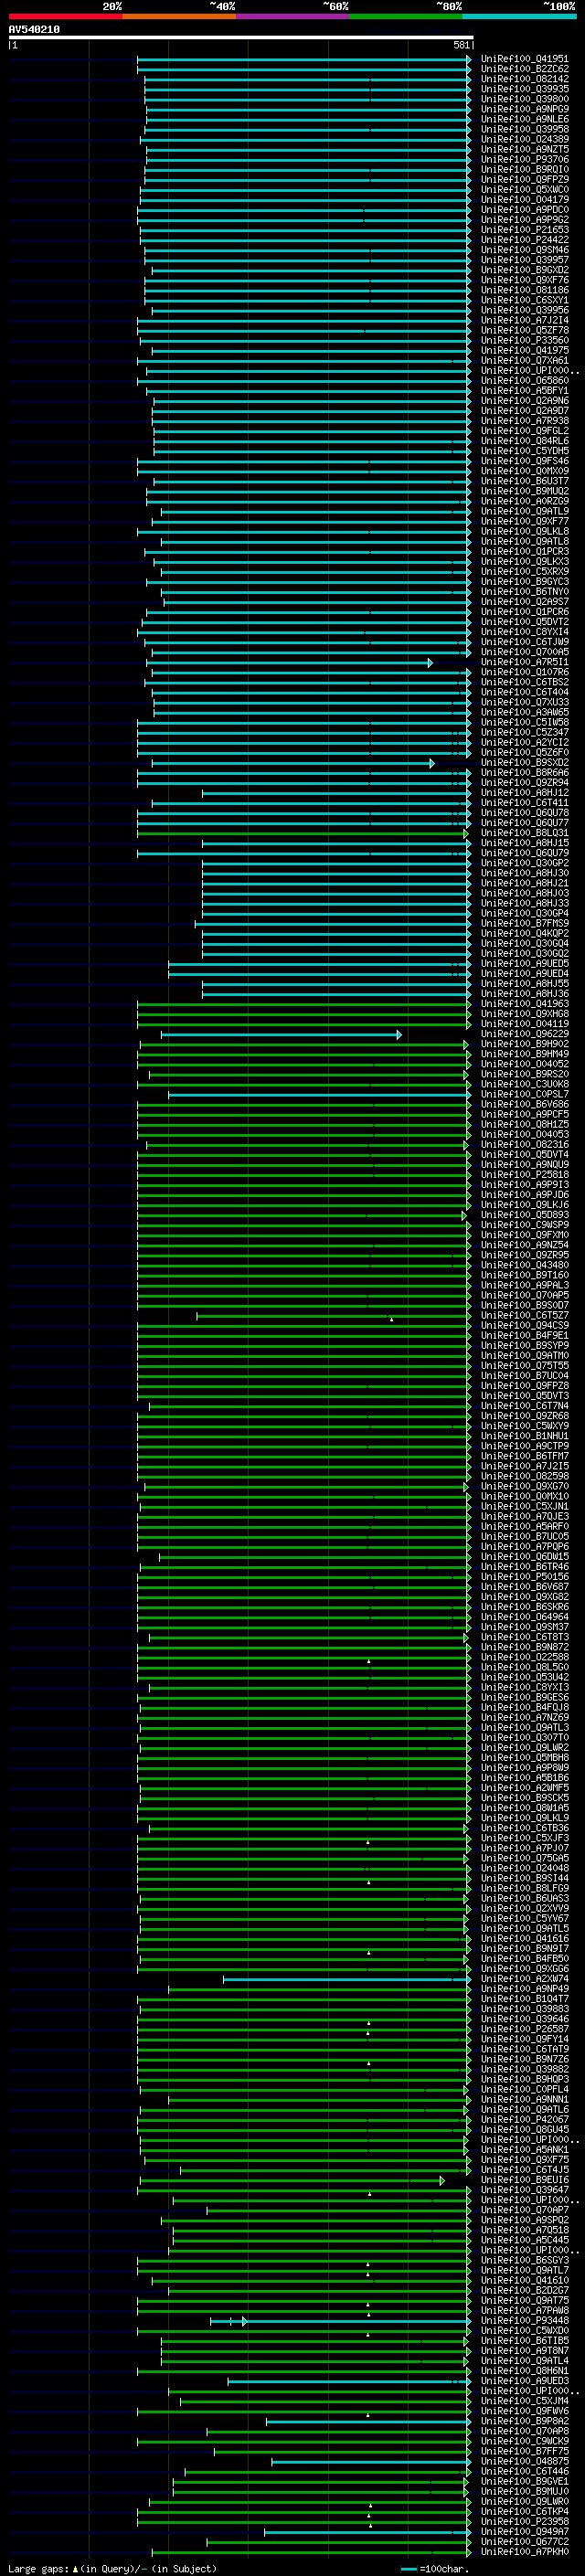Select hit UniRef100_A8HJ03
The image size is (585, 2576).
point(524,893)
